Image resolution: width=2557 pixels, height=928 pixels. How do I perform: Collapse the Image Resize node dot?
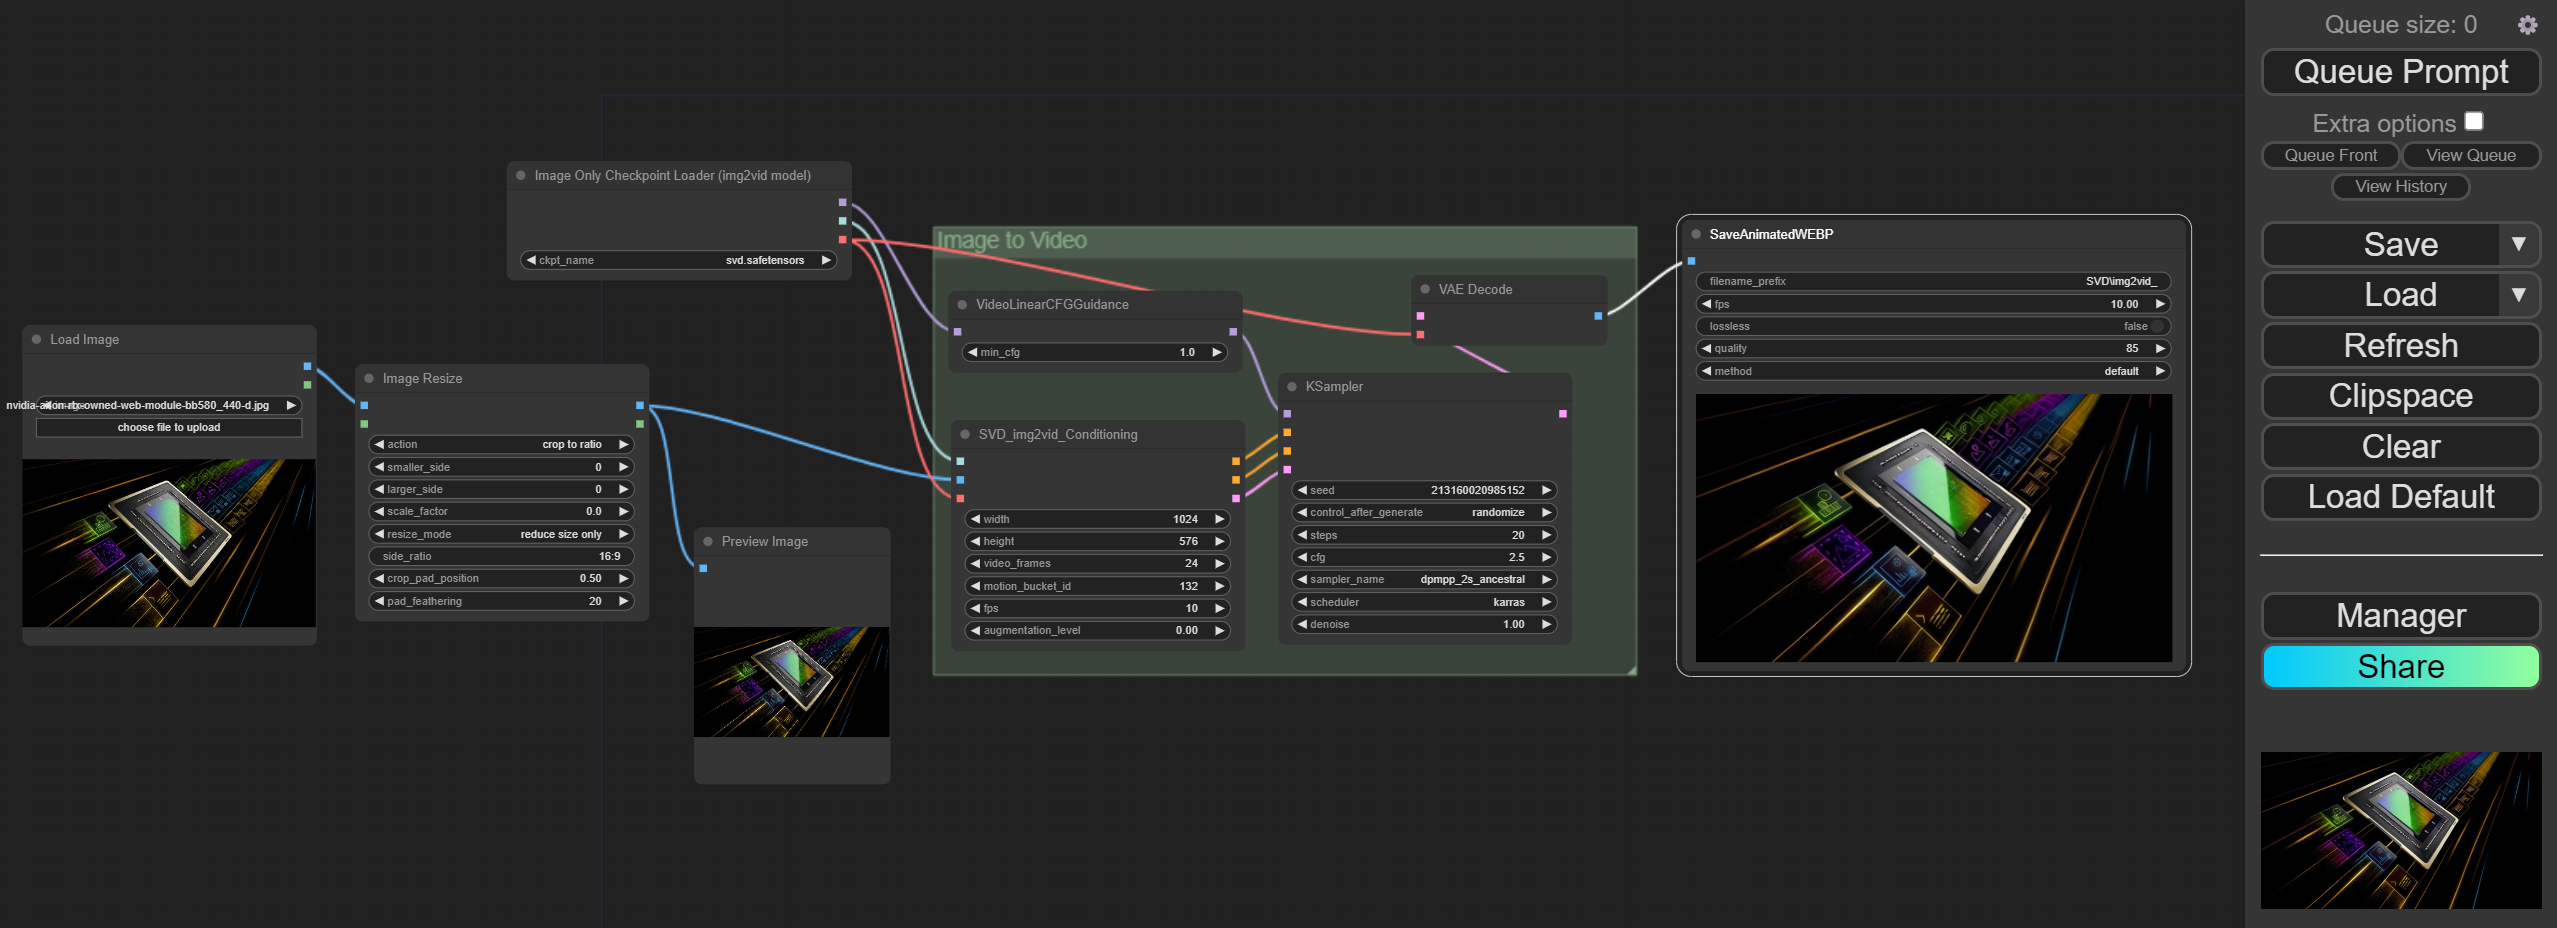pos(369,378)
